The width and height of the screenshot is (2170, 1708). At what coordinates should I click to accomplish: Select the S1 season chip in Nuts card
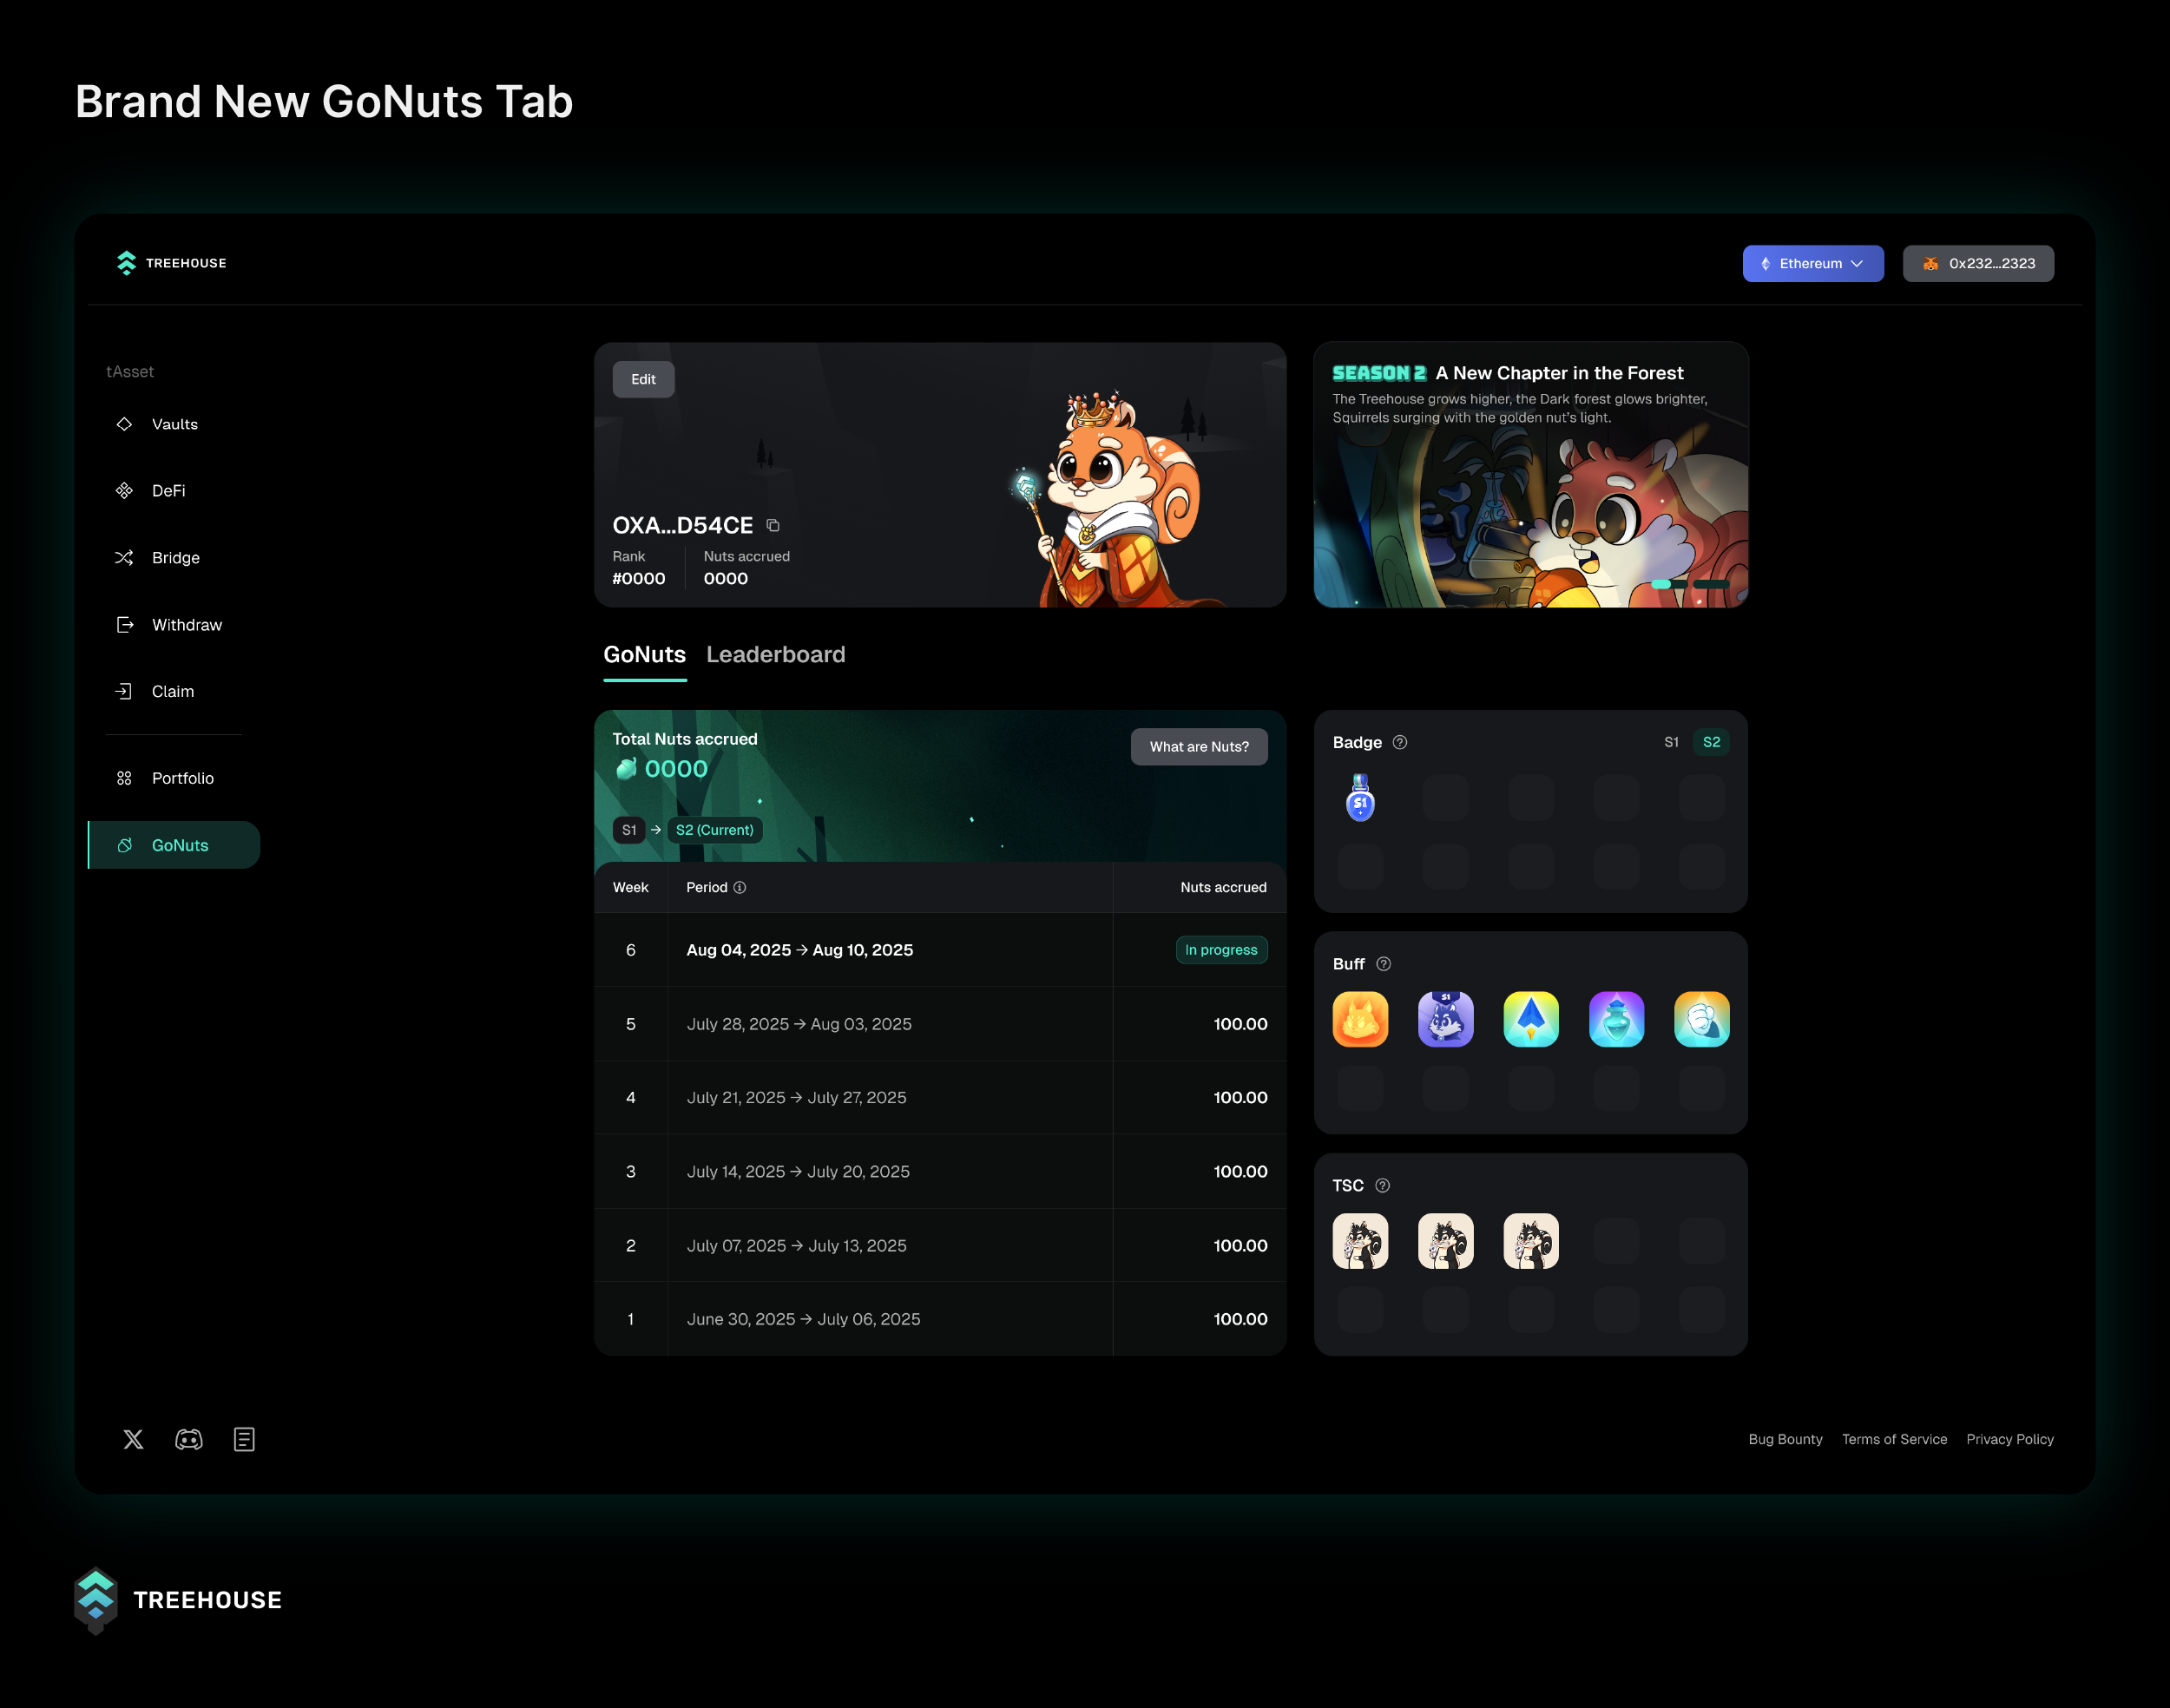point(629,830)
